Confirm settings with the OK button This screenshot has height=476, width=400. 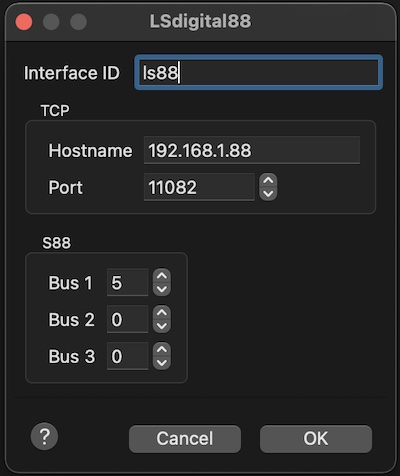316,438
